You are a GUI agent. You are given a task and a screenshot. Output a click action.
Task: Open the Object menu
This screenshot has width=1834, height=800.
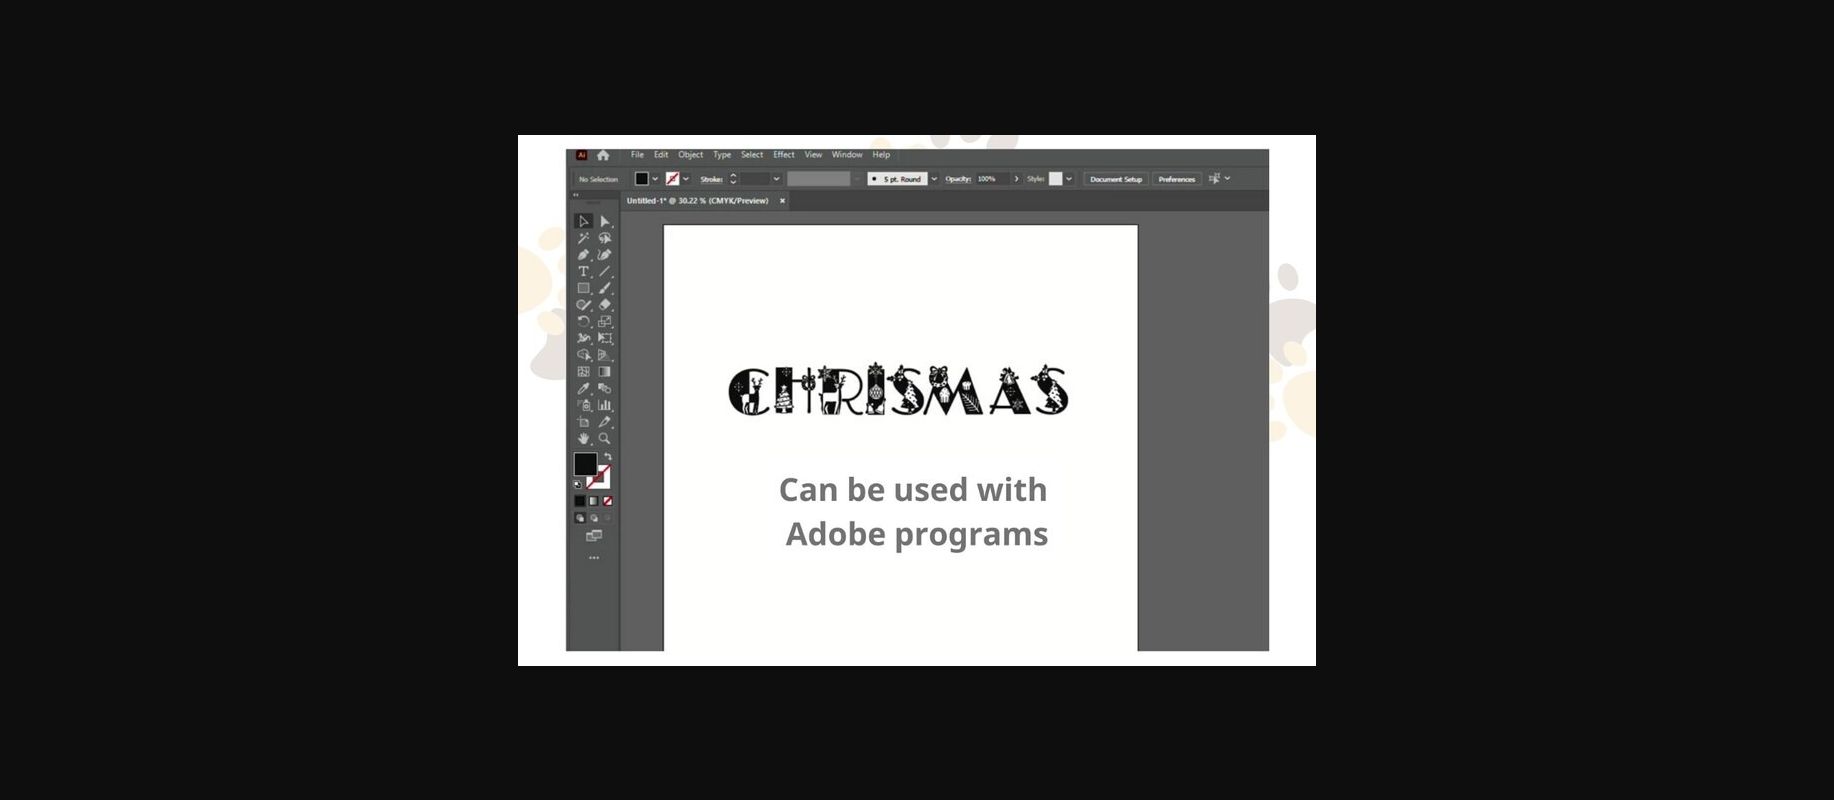point(690,155)
